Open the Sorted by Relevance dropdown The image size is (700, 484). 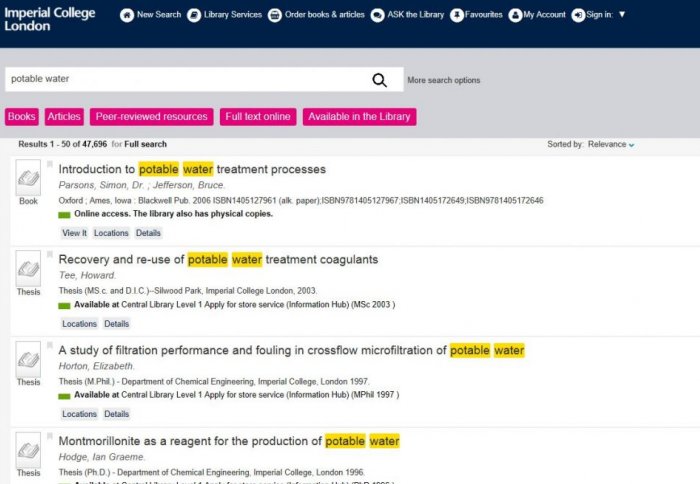[x=611, y=145]
